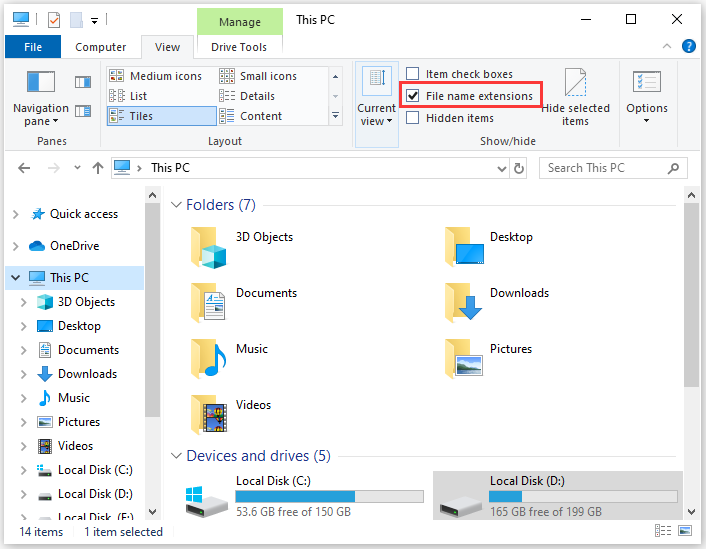Viewport: 706px width, 549px height.
Task: Collapse This PC tree node
Action: pyautogui.click(x=16, y=277)
